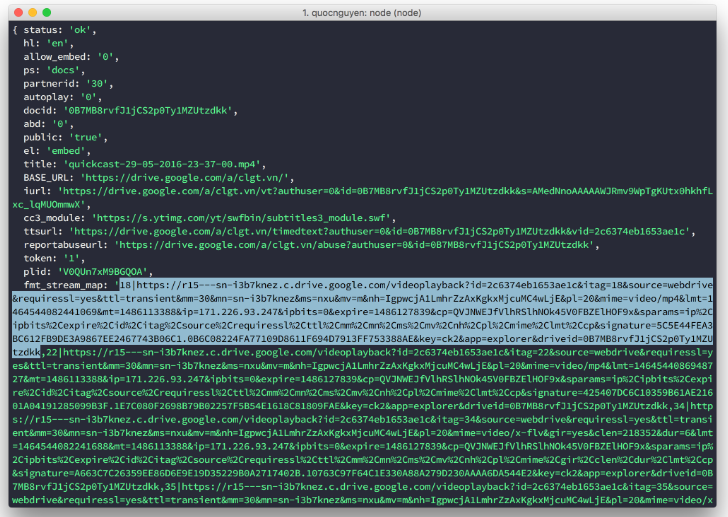
Task: Click the docid value '0B7MB8rvfJ1jCS2p0Ty1MZUtzdkk'
Action: click(148, 110)
